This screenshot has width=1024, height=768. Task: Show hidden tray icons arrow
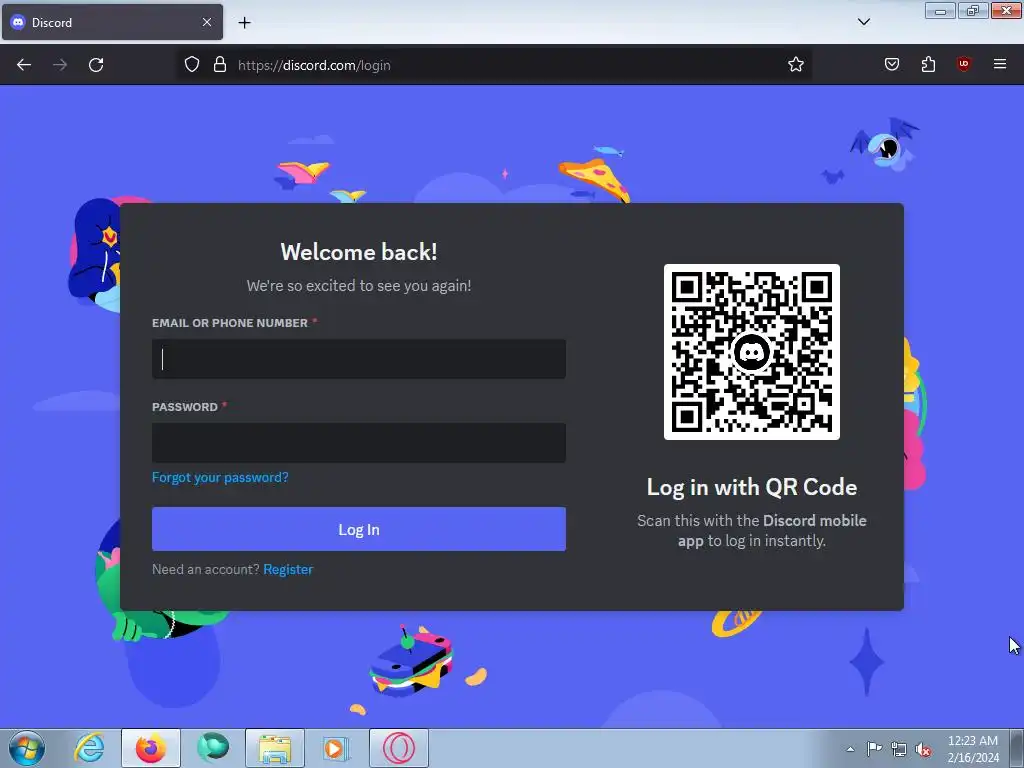tap(850, 749)
